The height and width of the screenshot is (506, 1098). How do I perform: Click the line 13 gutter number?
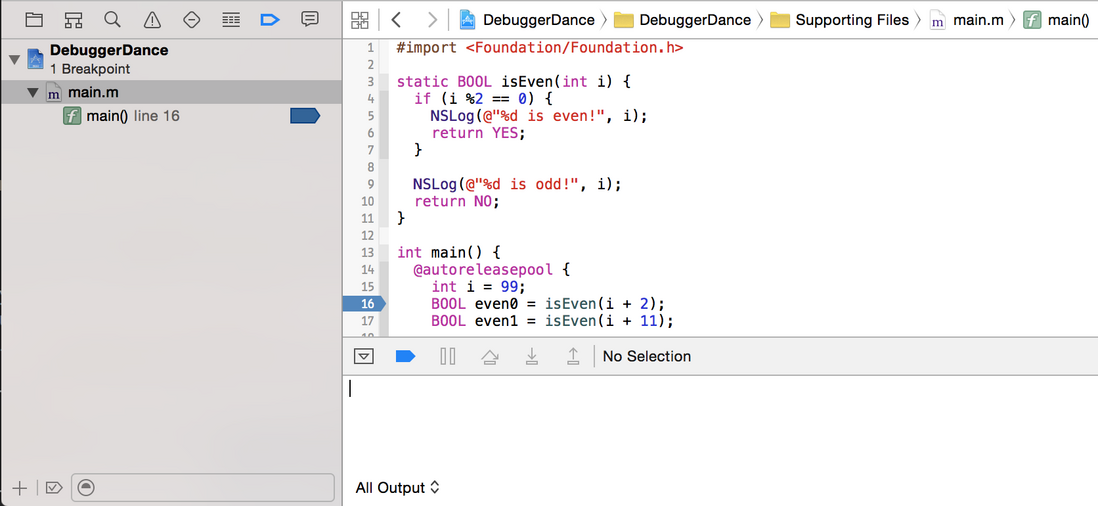pyautogui.click(x=368, y=253)
